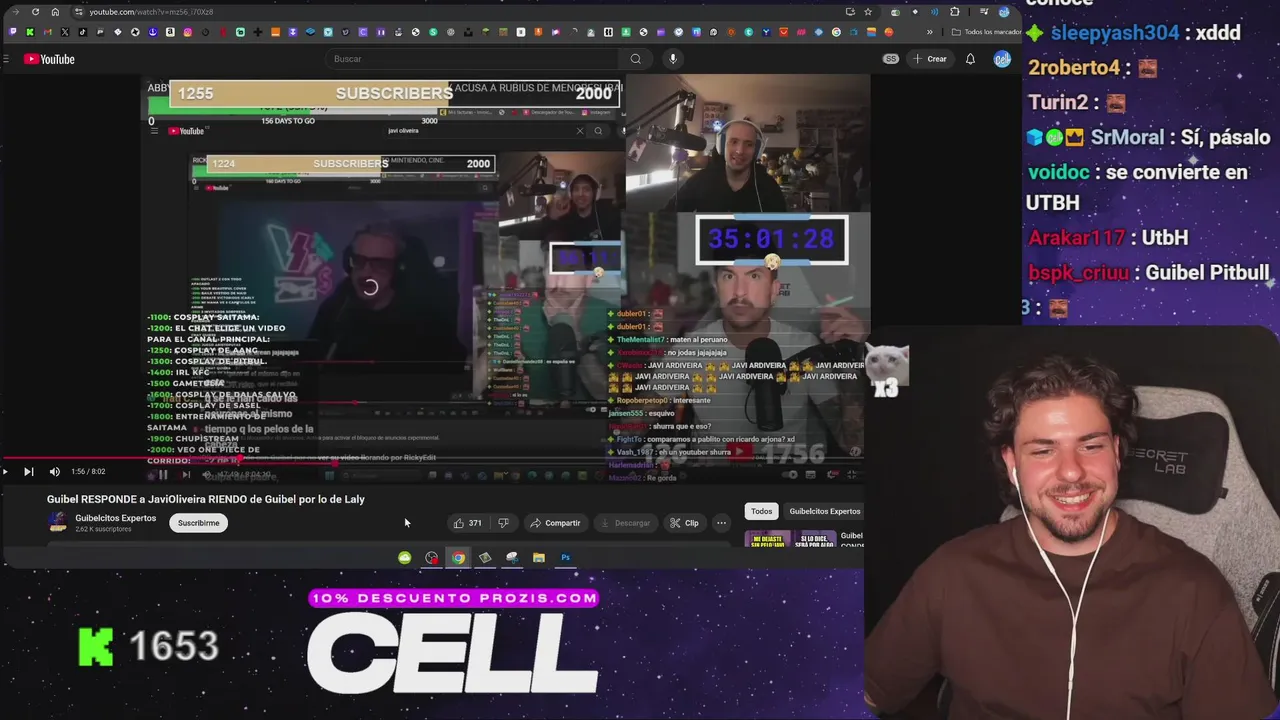Click the Suscribirme button
This screenshot has width=1280, height=720.
198,523
